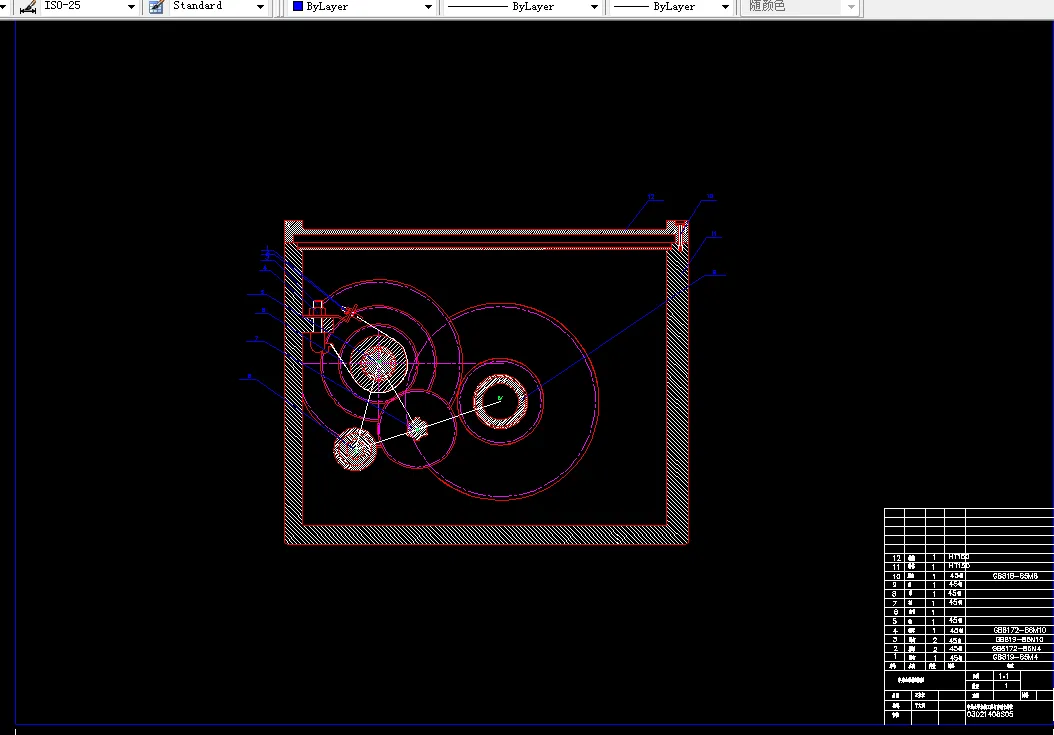Click the drawing number 03021408S05 in title block
Screen dimensions: 1054x735
click(989, 714)
